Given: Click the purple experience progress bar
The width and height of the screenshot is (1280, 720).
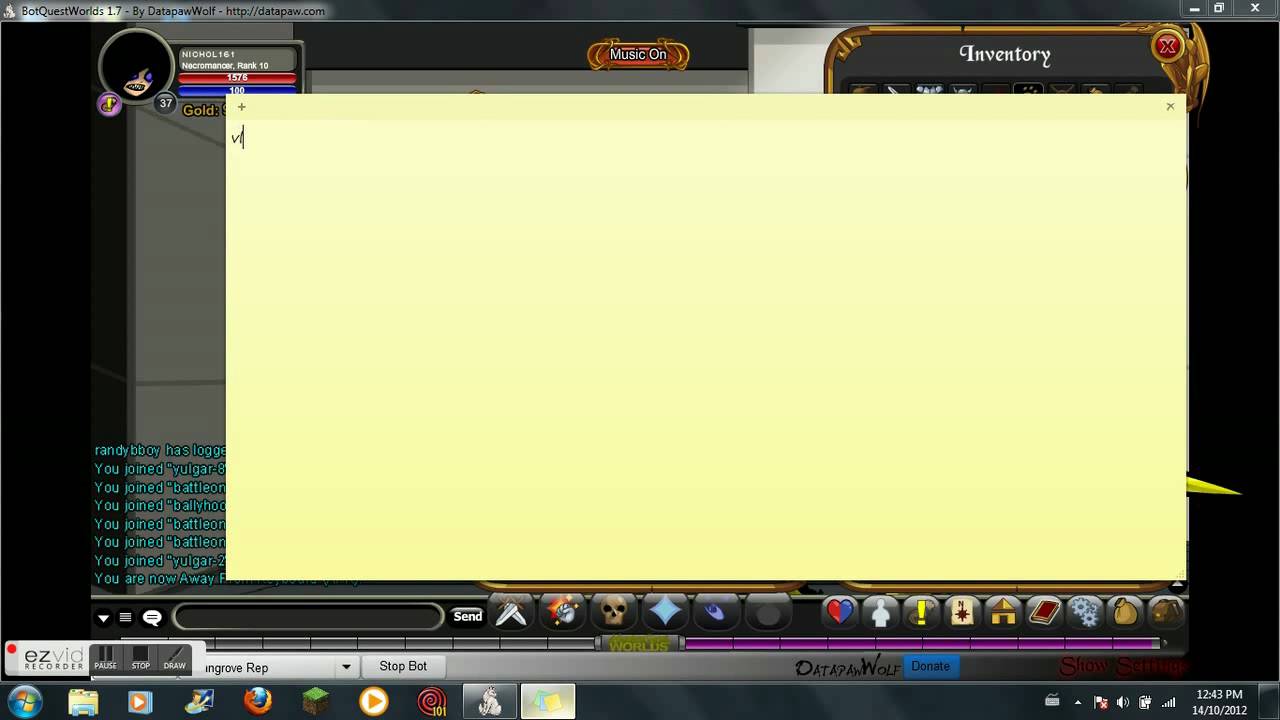Looking at the screenshot, I should point(920,644).
